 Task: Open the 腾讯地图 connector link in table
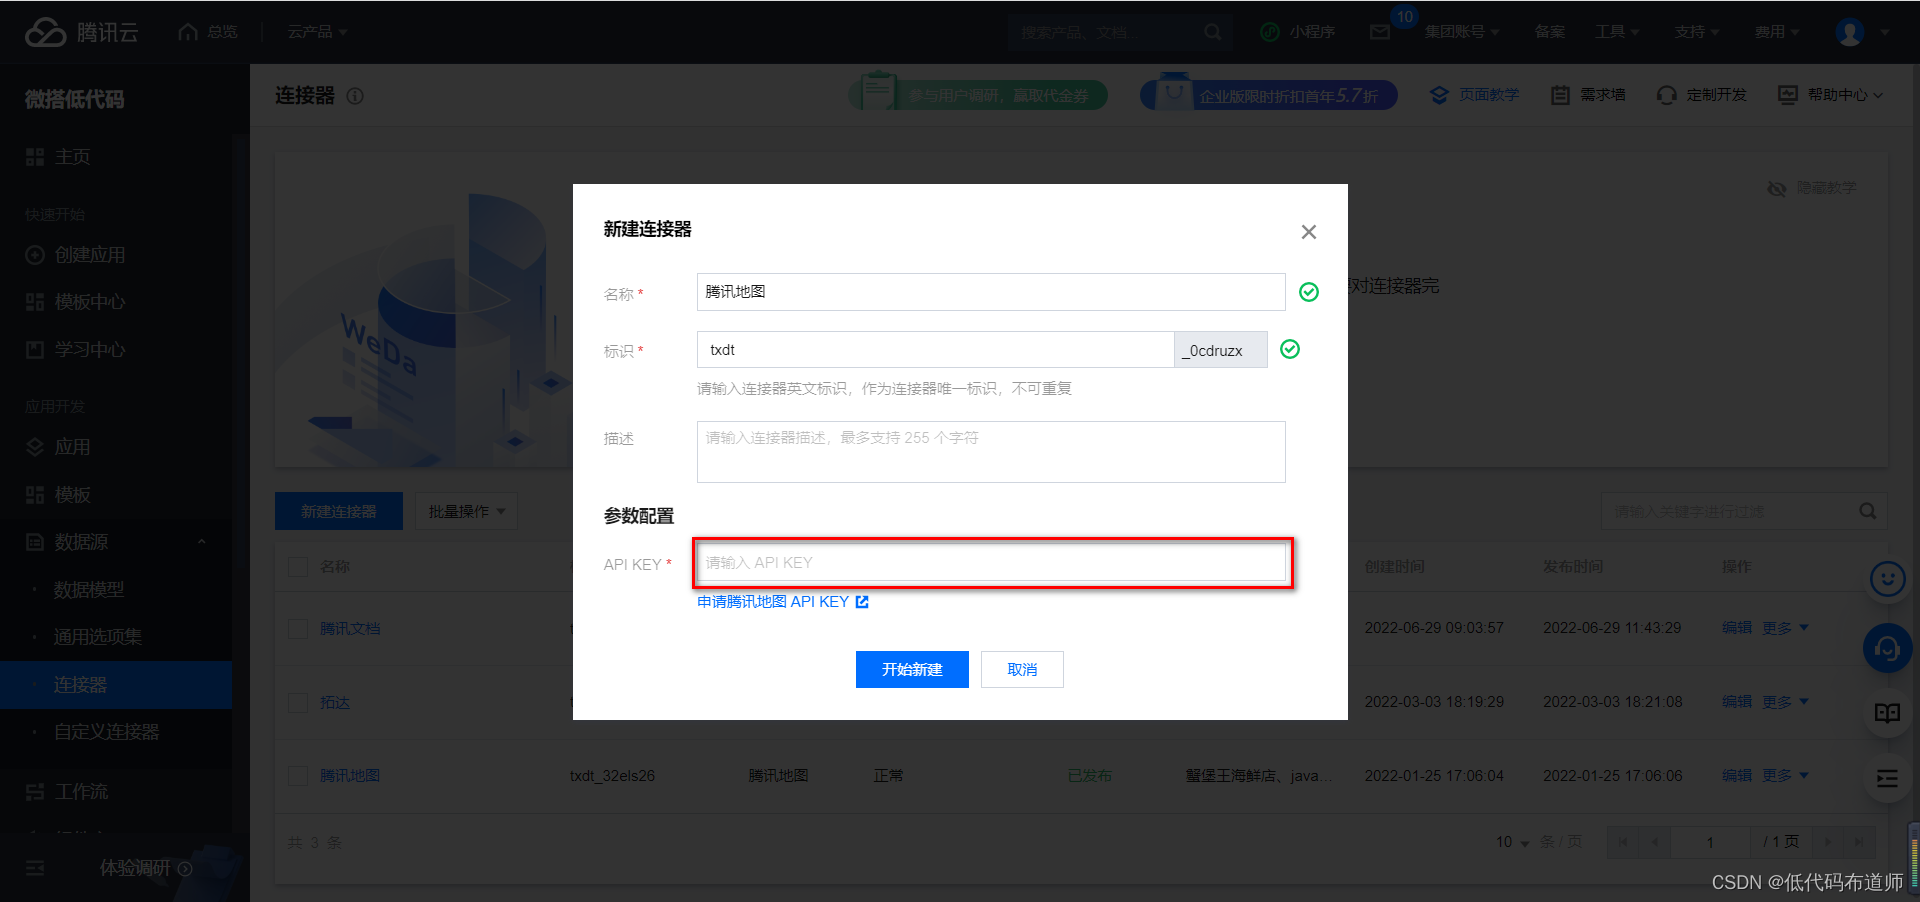pyautogui.click(x=350, y=776)
